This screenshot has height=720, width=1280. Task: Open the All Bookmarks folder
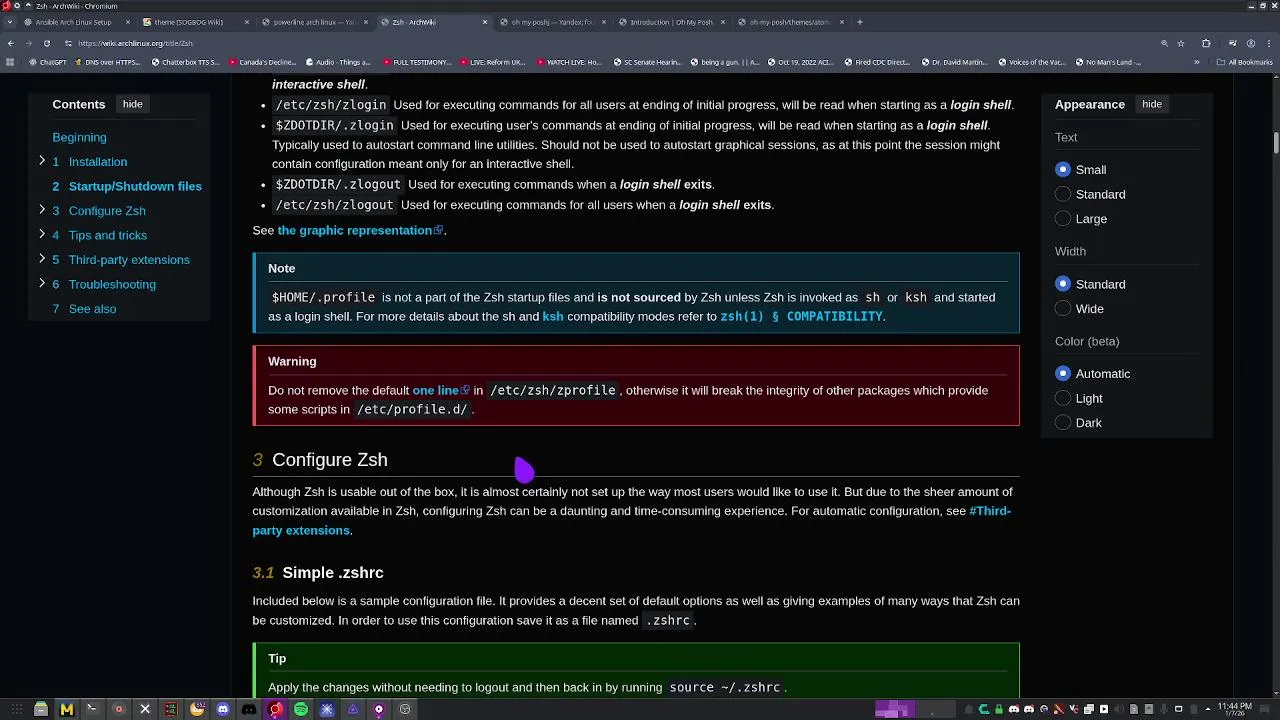(x=1245, y=62)
